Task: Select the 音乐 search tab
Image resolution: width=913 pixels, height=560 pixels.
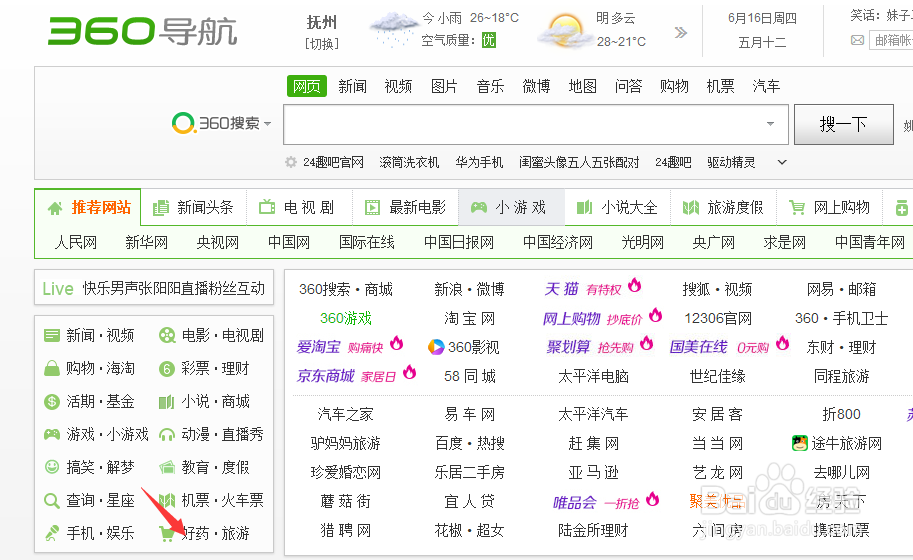Action: (x=490, y=86)
